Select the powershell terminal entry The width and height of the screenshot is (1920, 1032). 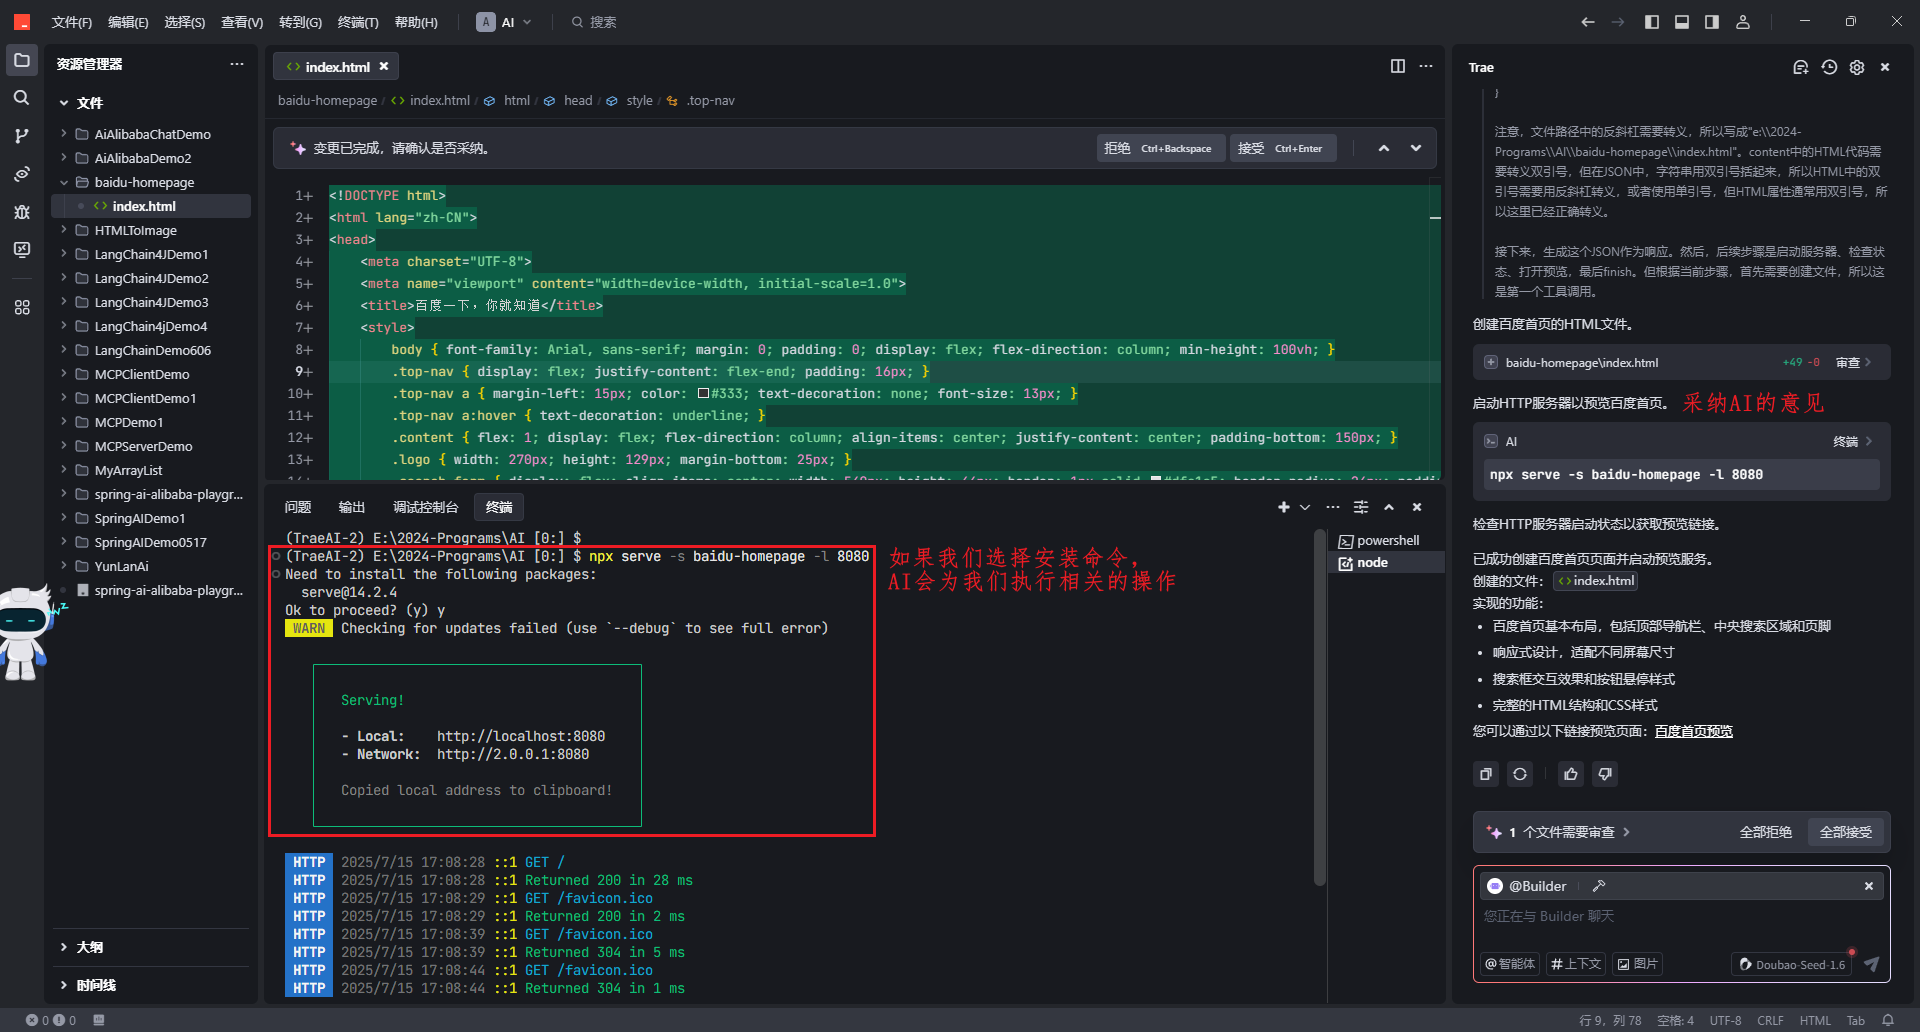point(1386,540)
